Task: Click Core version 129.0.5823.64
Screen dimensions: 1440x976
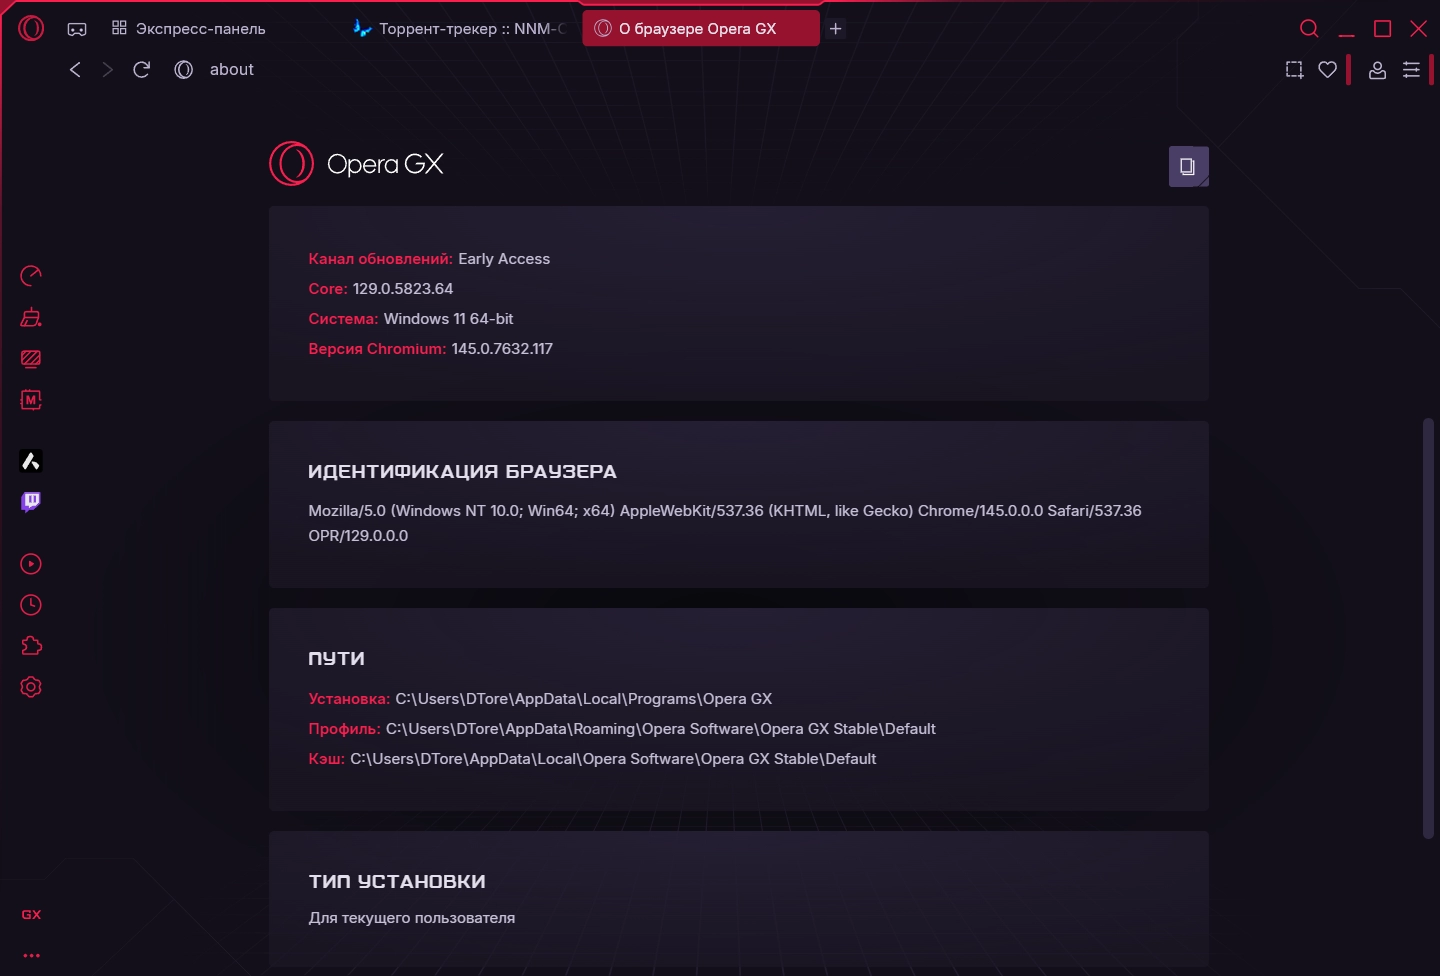Action: [403, 289]
